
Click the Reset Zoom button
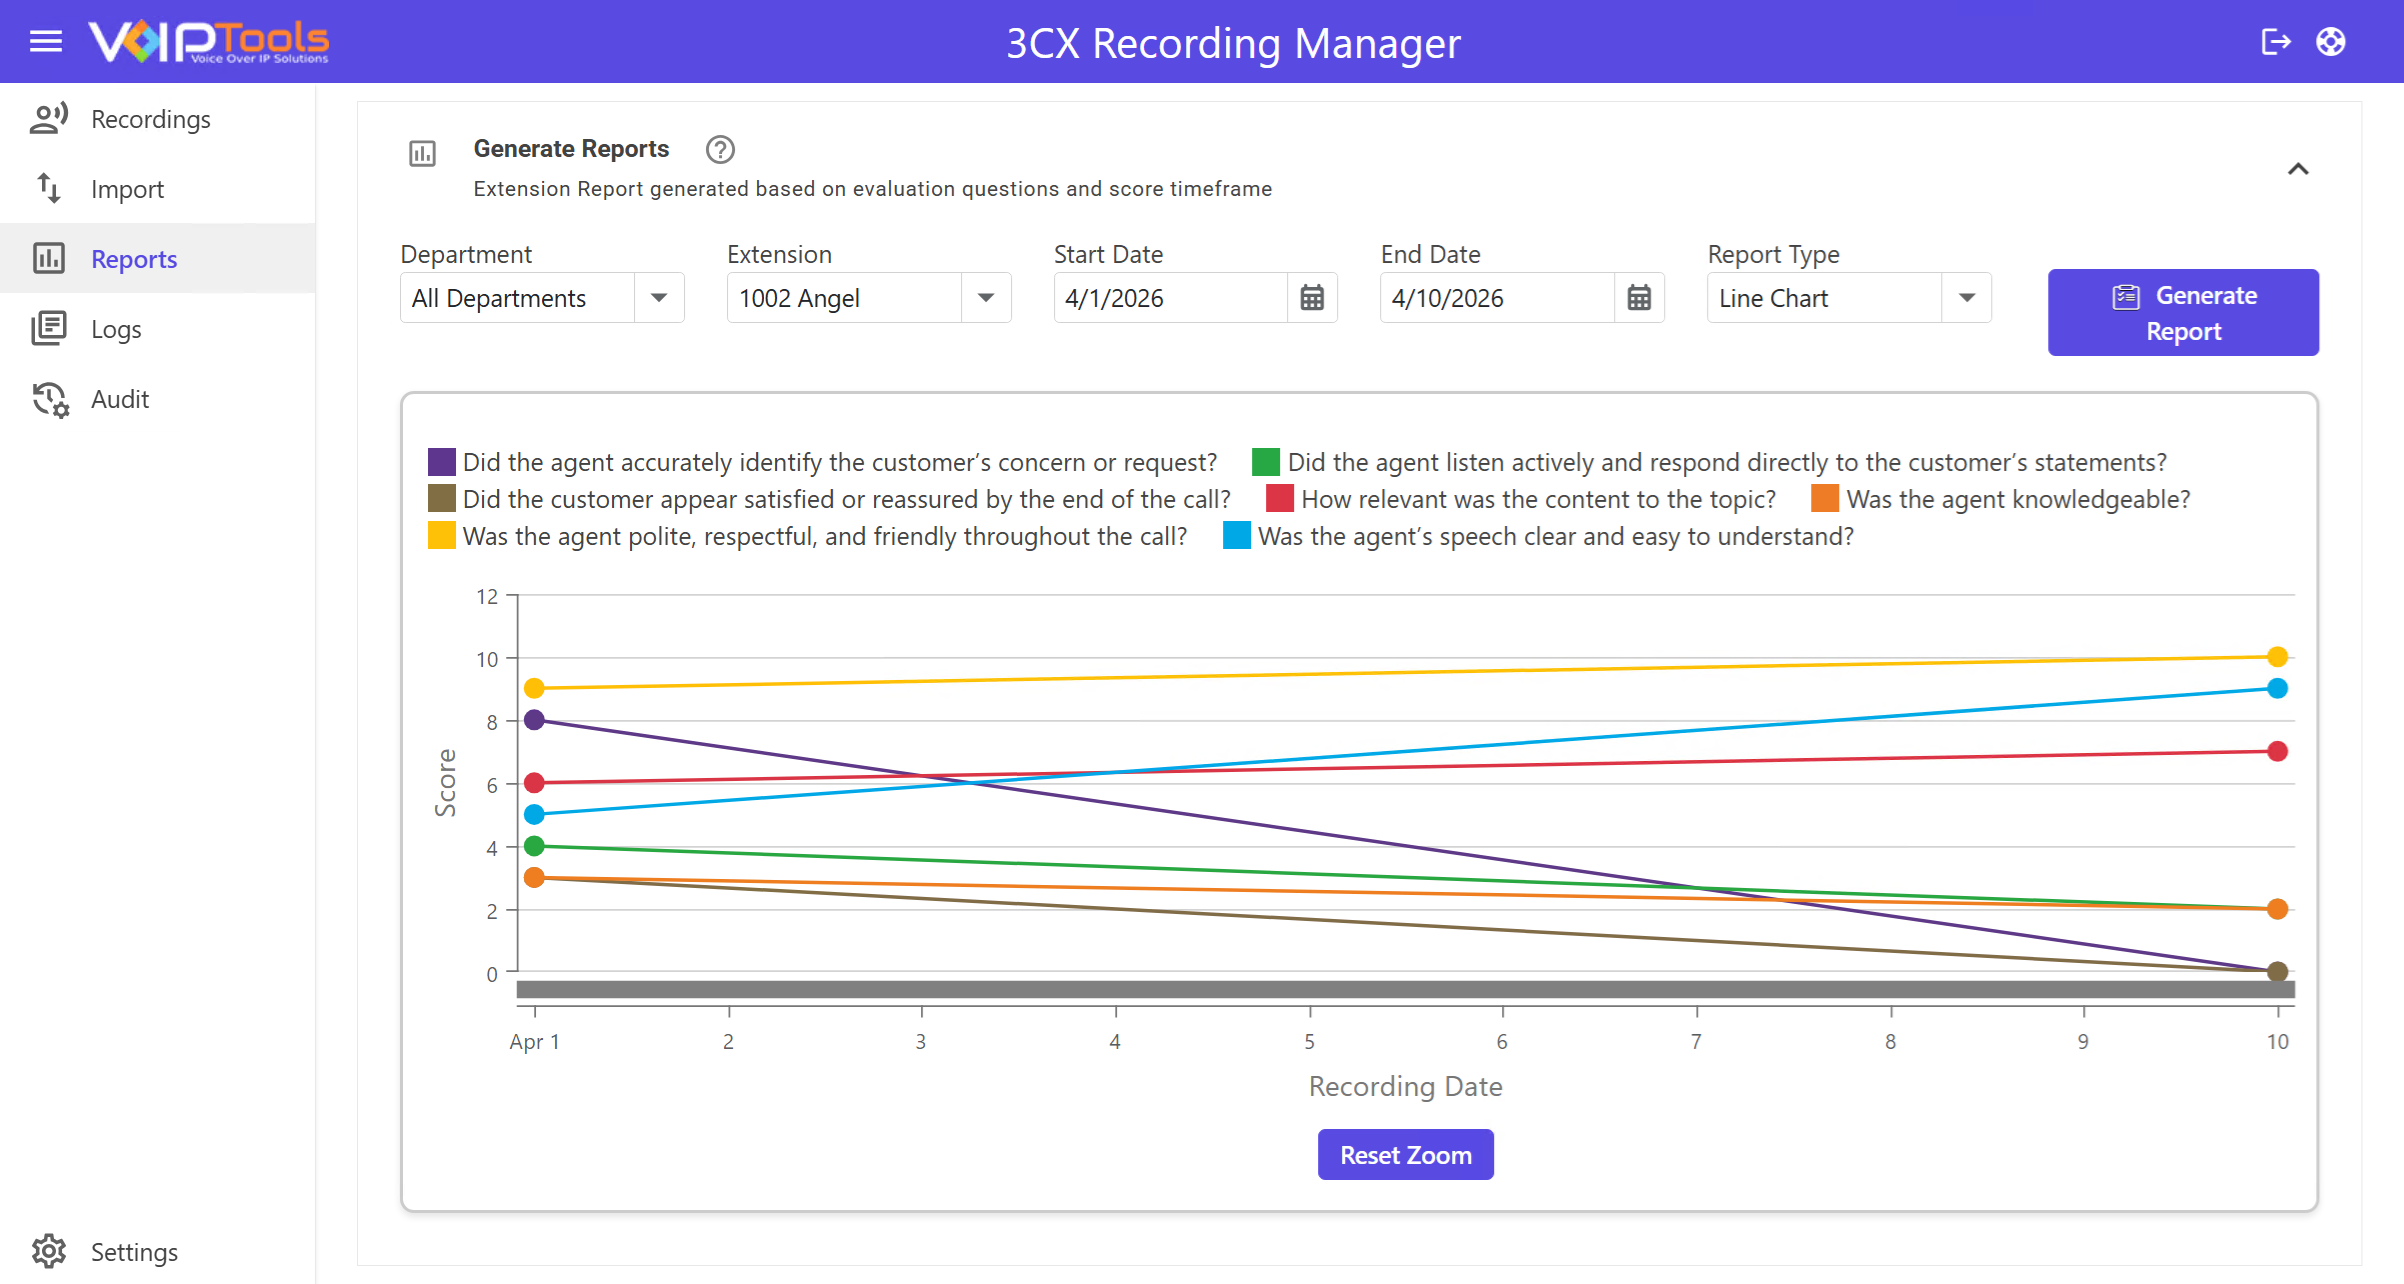click(x=1405, y=1155)
